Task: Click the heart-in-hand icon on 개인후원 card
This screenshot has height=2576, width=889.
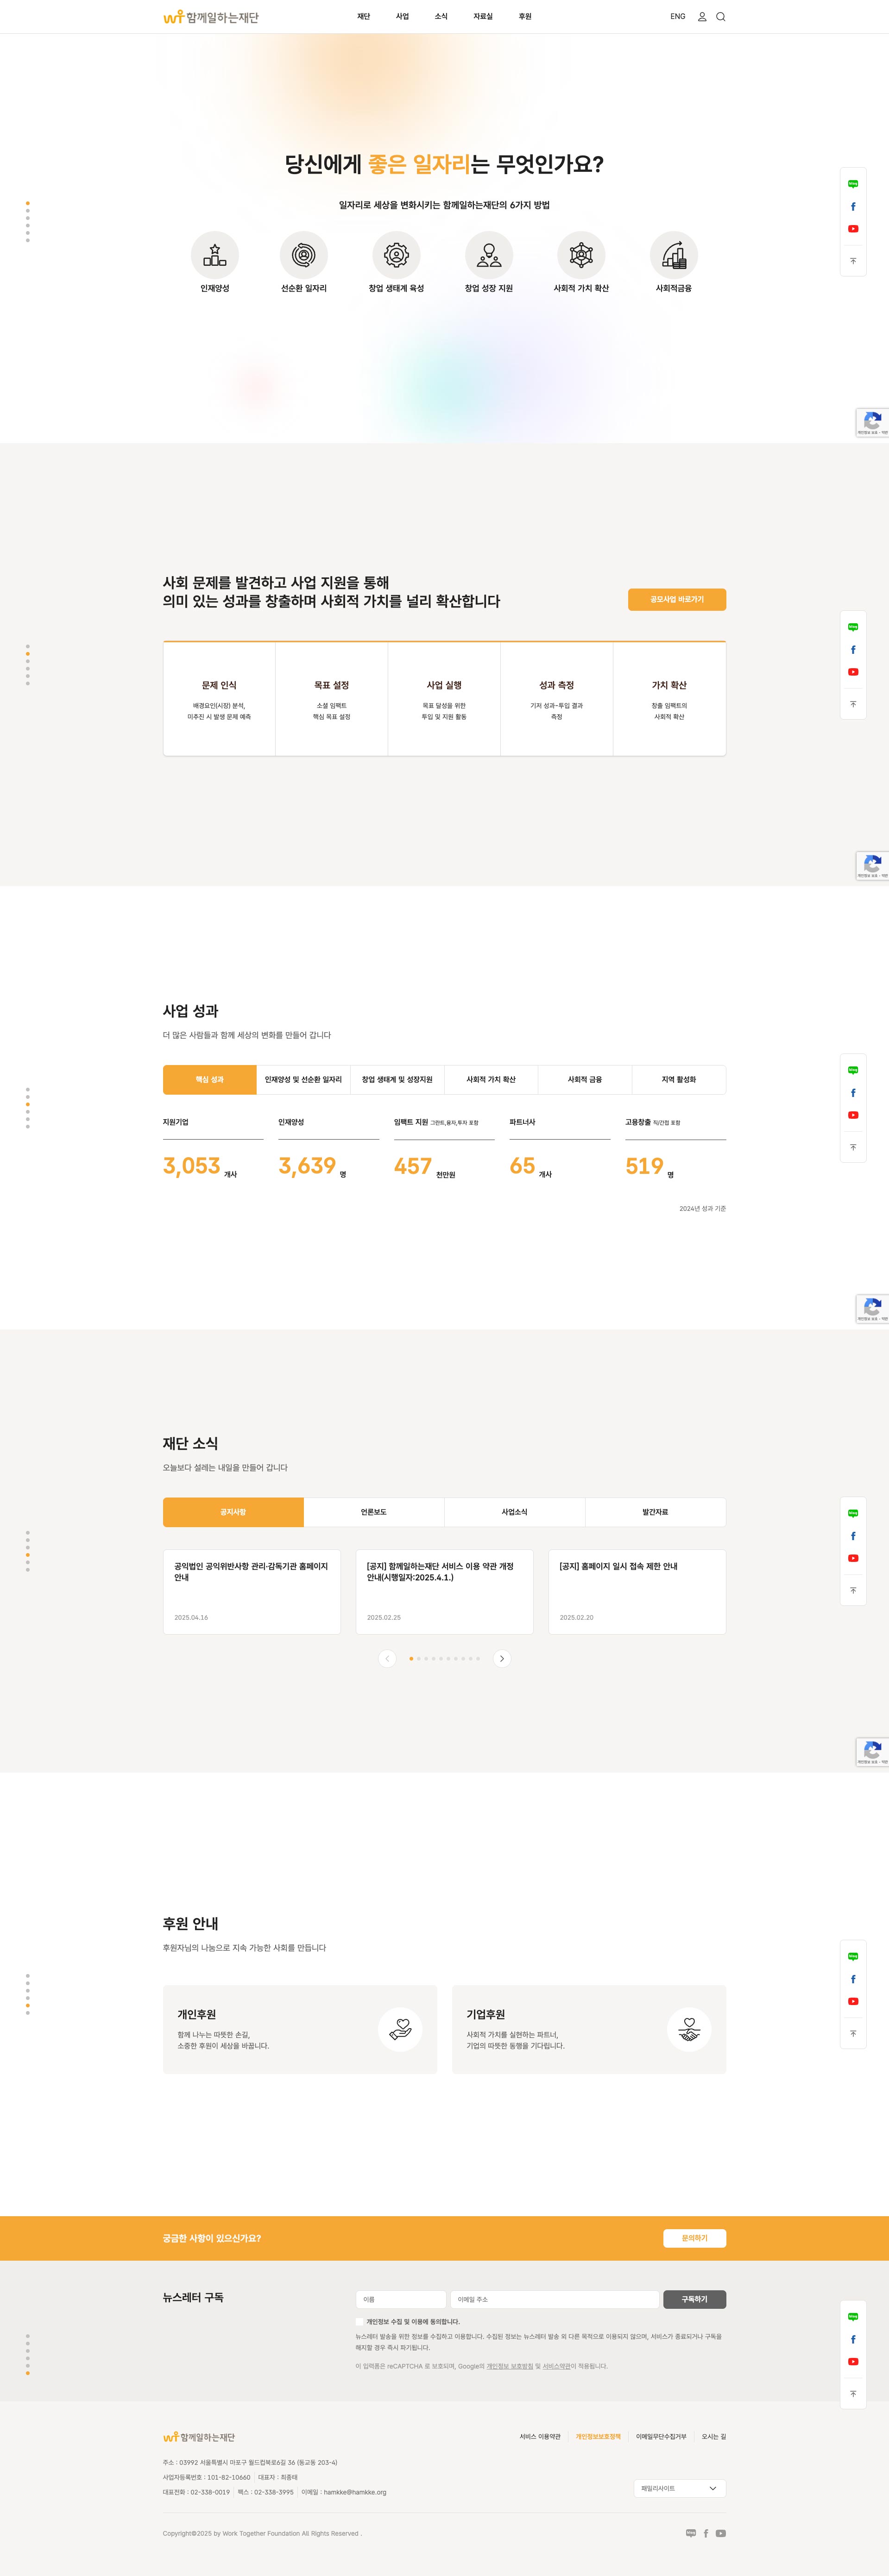Action: click(x=400, y=2029)
